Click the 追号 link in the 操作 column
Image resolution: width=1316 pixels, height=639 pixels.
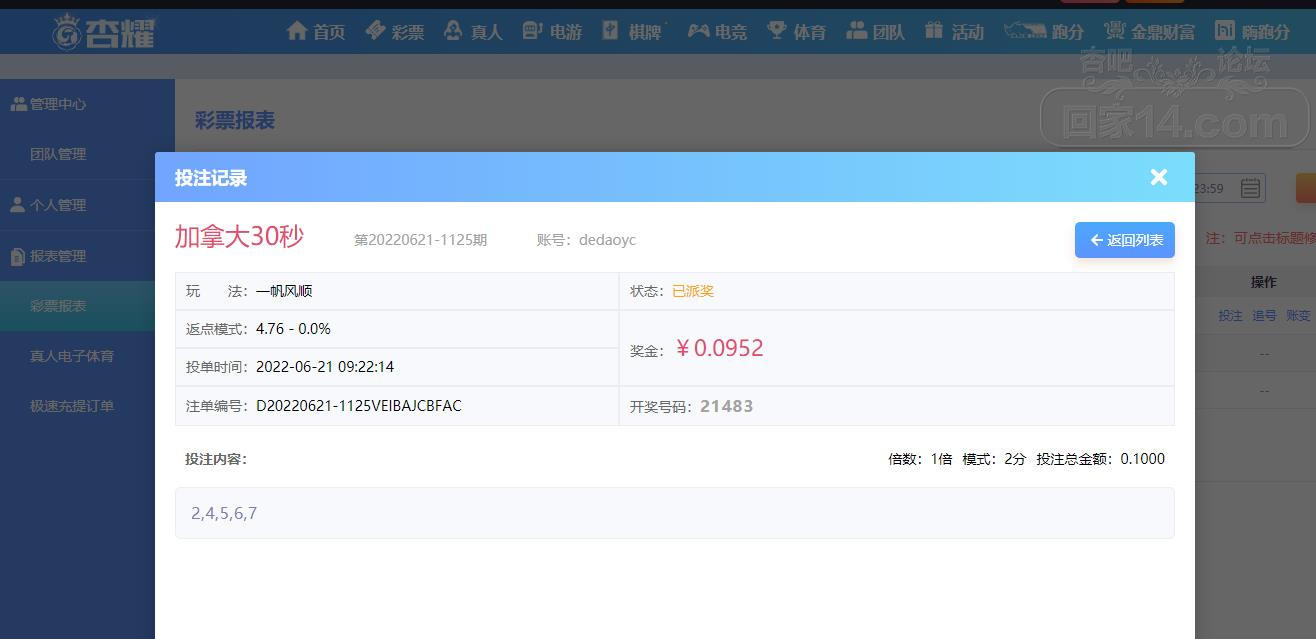[x=1264, y=316]
